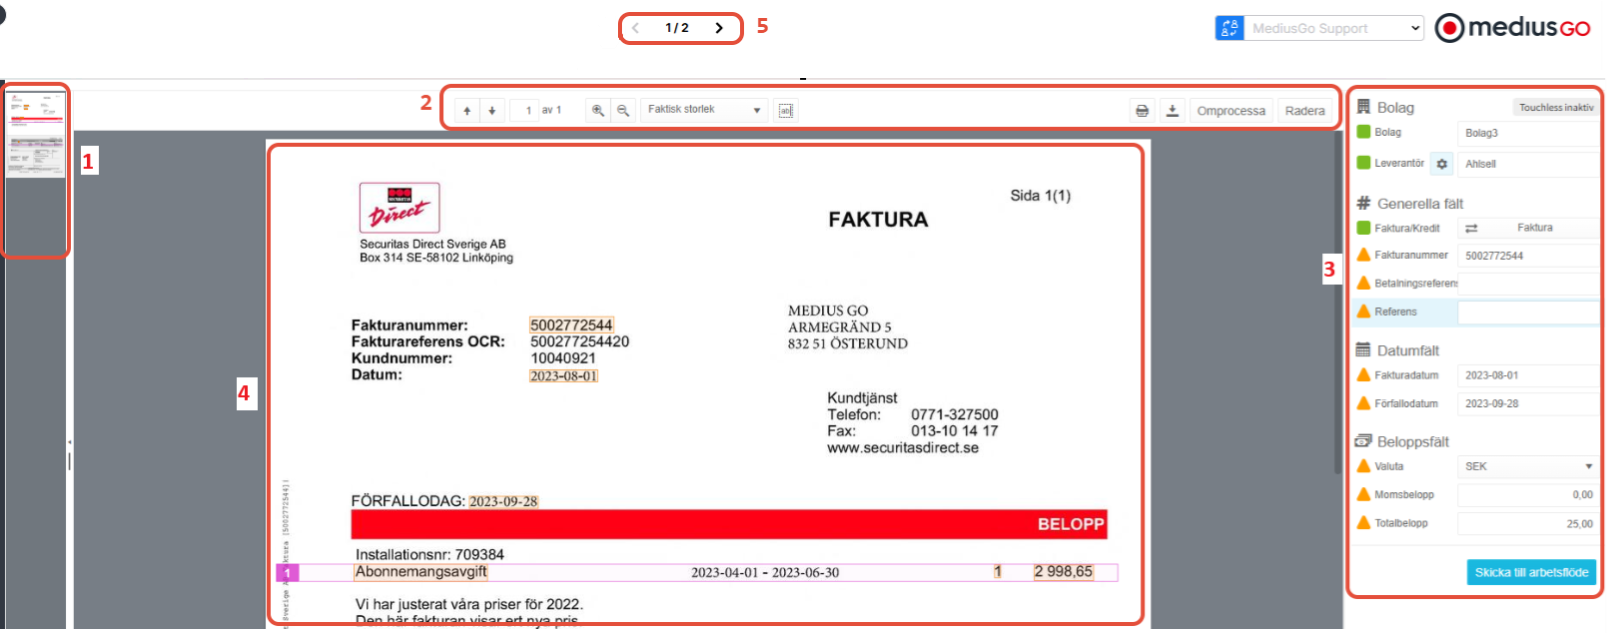Viewport: 1610px width, 635px height.
Task: Open the Valuta SEK dropdown
Action: tap(1528, 467)
